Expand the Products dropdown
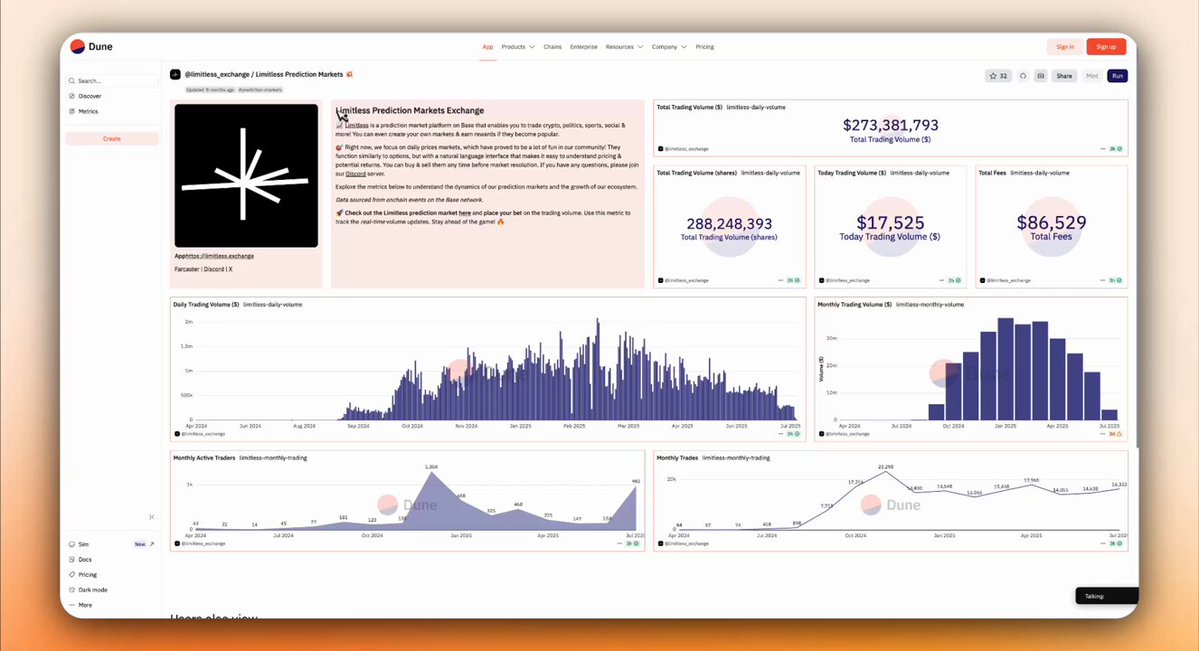 [518, 47]
